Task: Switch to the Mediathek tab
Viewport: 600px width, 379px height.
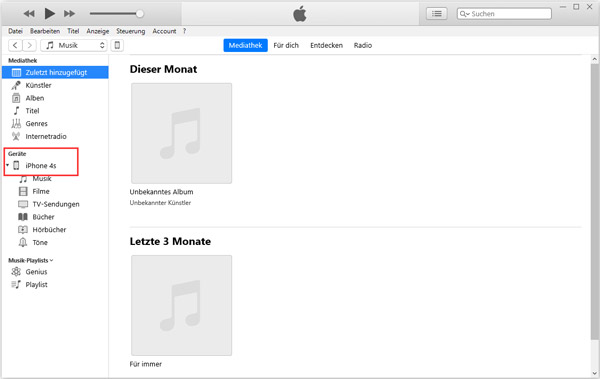Action: tap(245, 45)
